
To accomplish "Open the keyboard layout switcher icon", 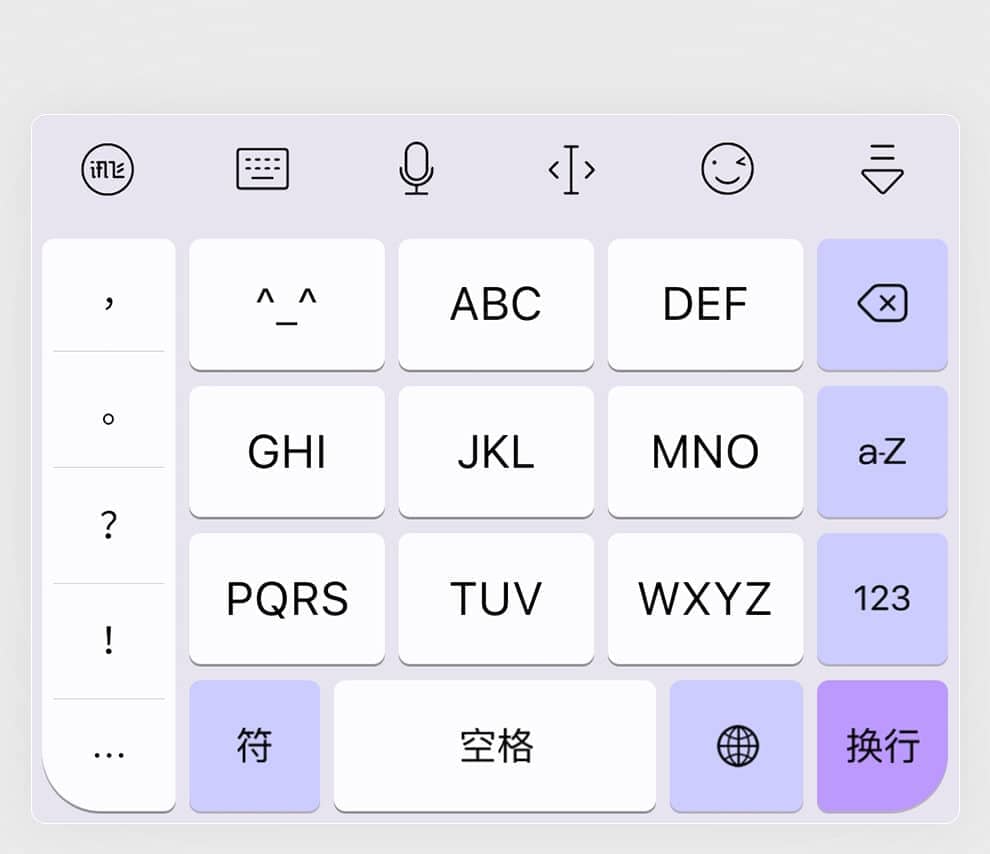I will click(x=262, y=169).
